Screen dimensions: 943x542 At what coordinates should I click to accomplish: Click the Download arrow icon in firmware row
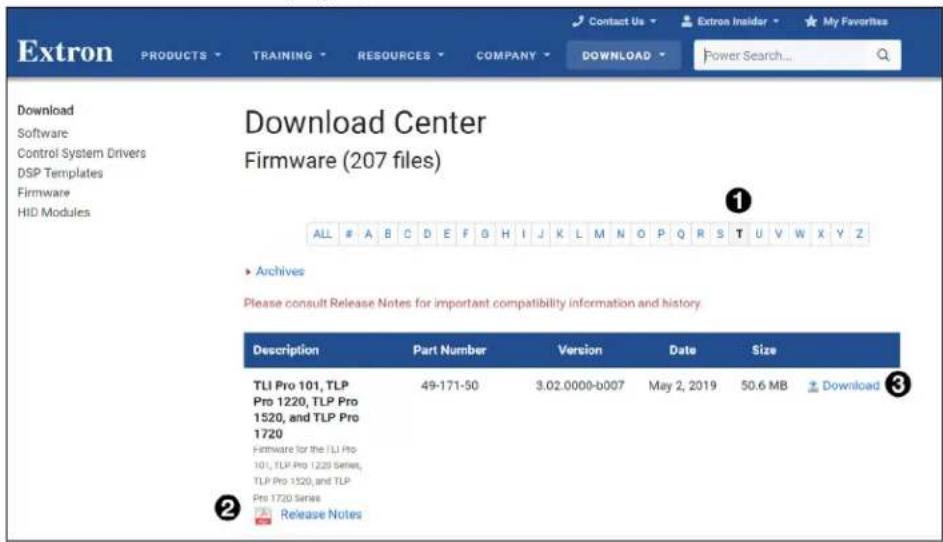812,386
